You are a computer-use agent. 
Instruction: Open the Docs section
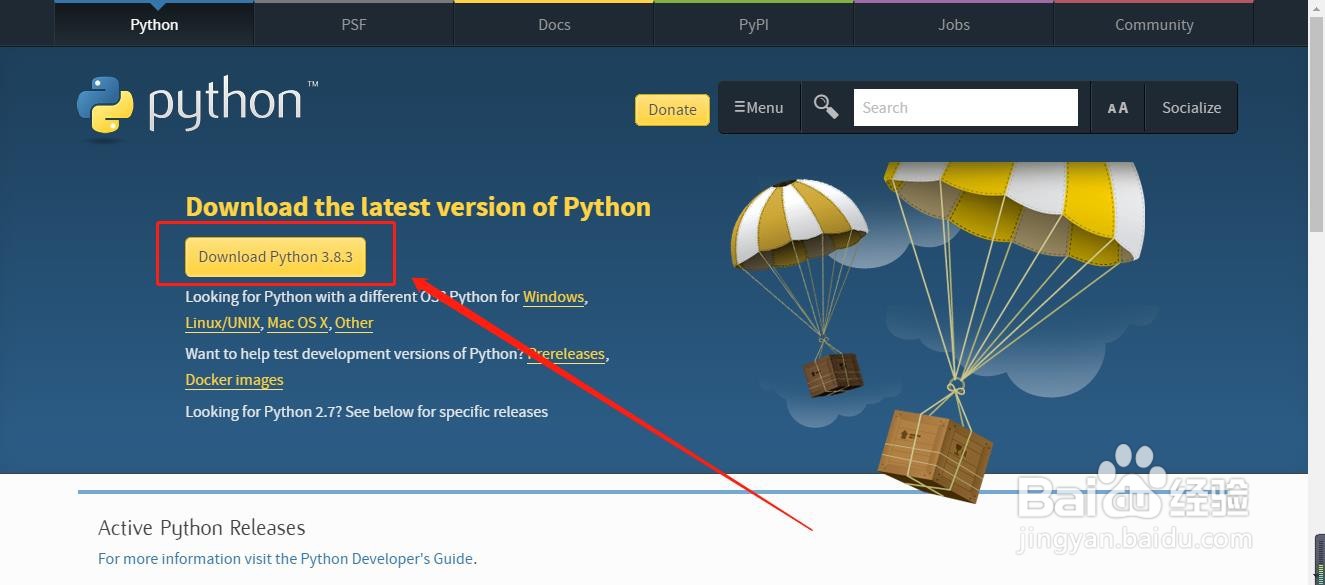click(x=554, y=24)
